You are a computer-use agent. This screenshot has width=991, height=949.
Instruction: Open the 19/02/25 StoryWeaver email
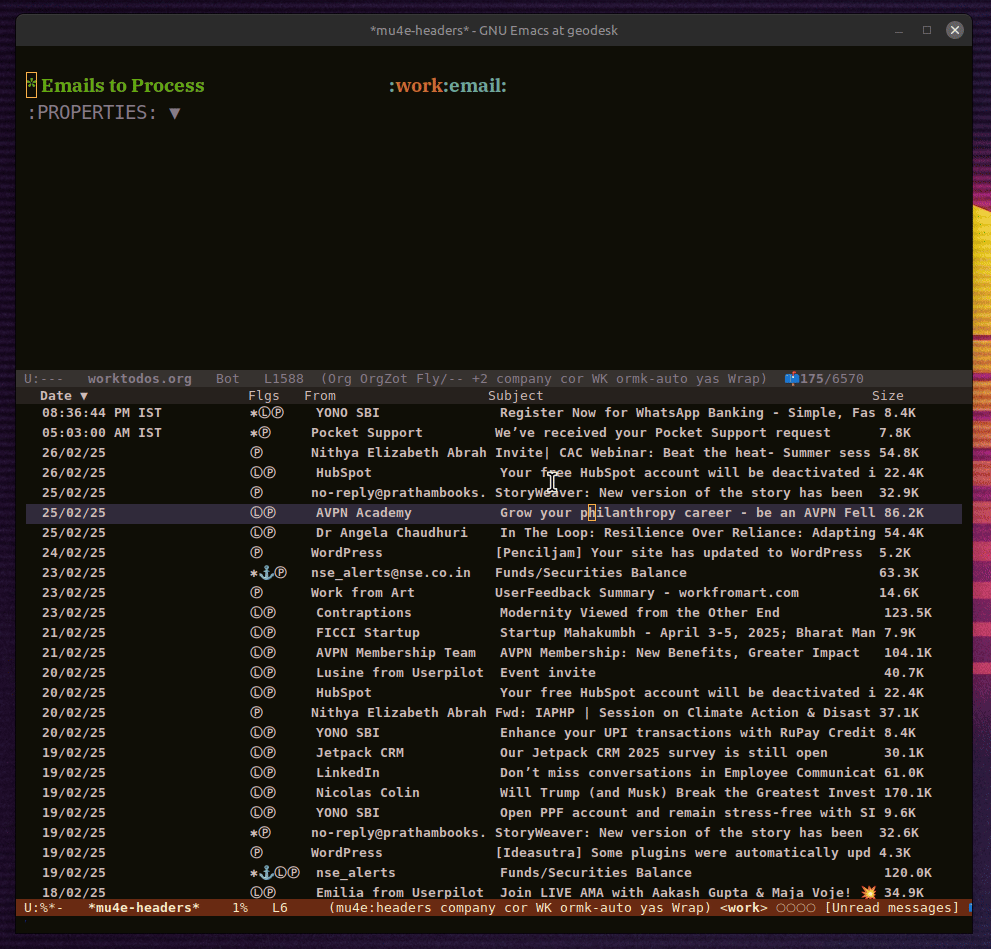point(494,833)
